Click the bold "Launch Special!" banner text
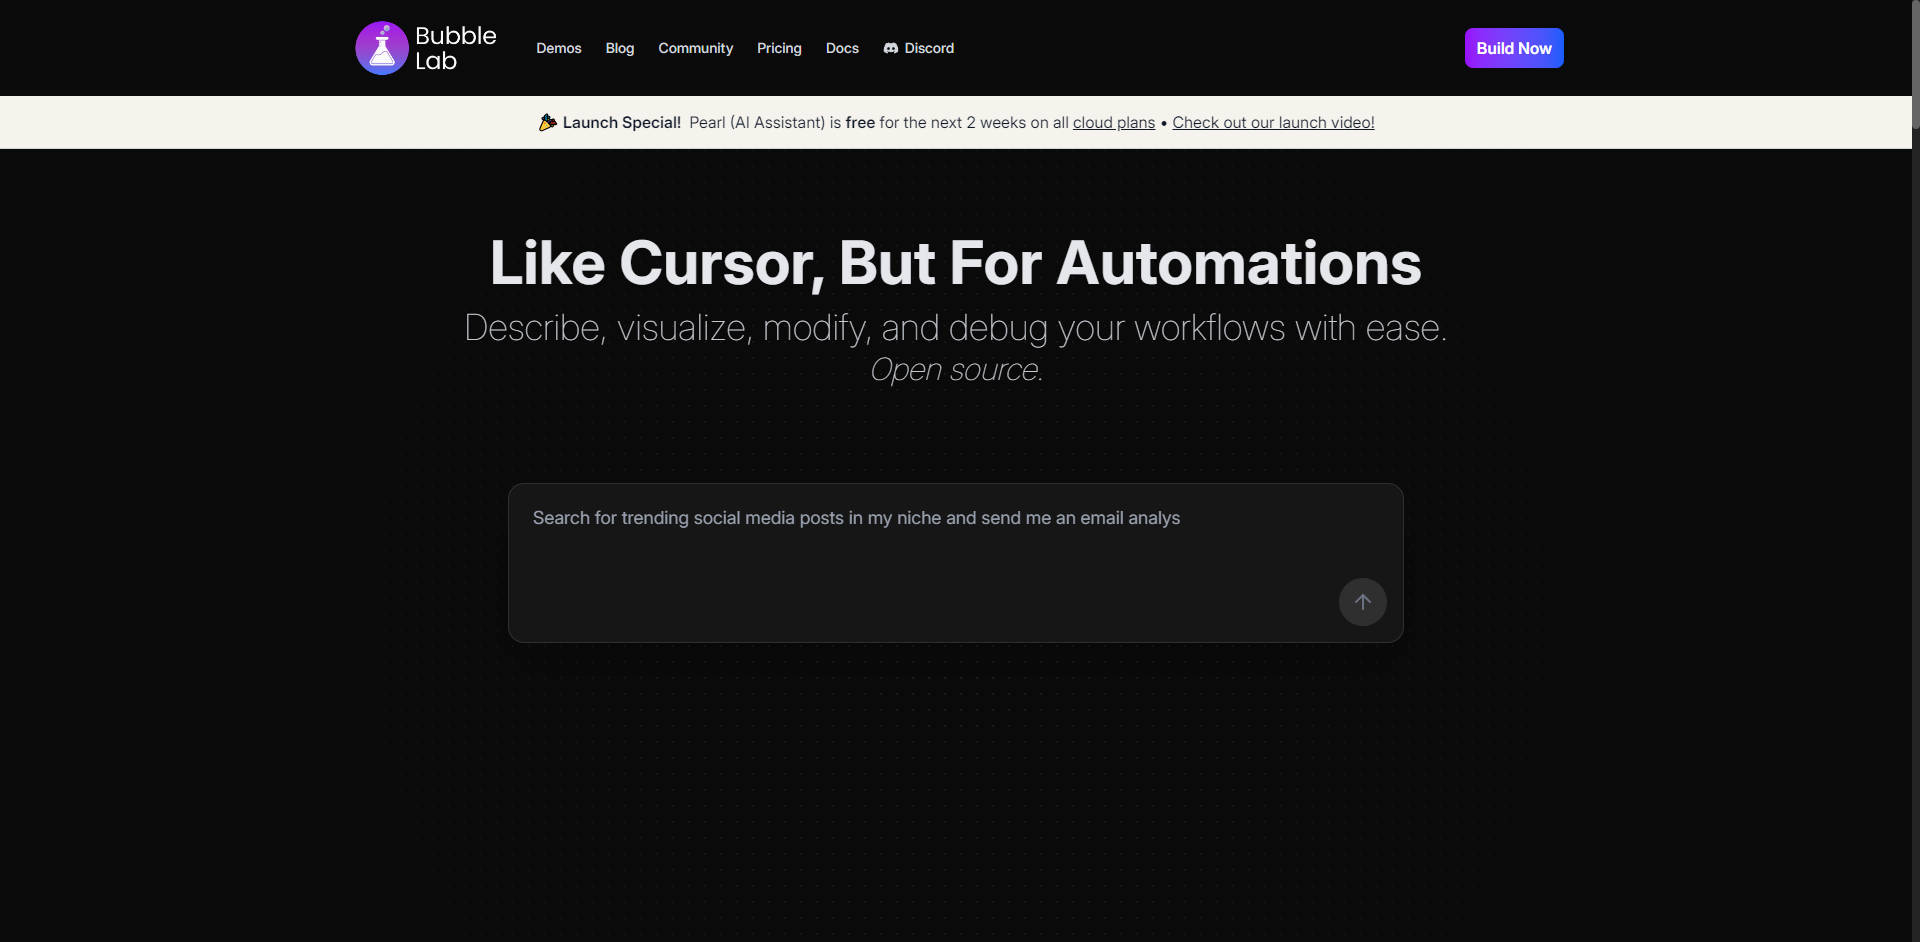The height and width of the screenshot is (942, 1920). 621,122
